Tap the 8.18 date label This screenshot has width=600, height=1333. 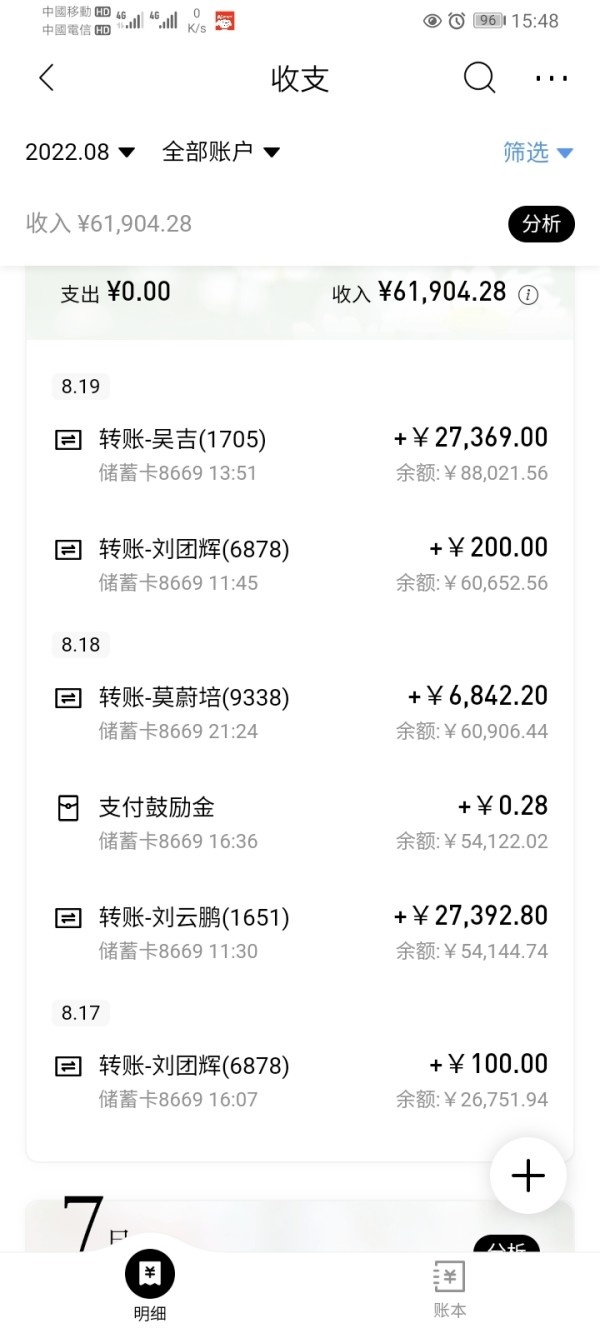[81, 645]
